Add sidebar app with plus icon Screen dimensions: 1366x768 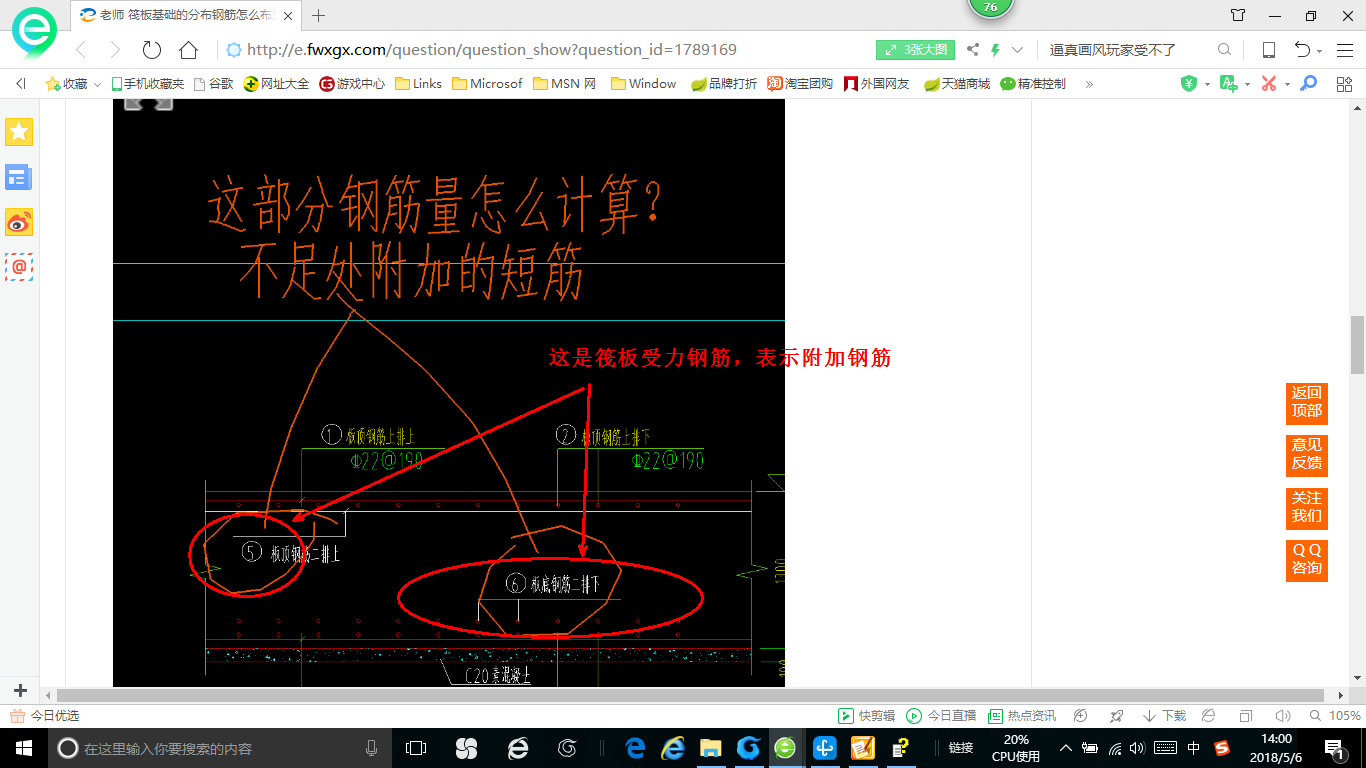point(20,691)
